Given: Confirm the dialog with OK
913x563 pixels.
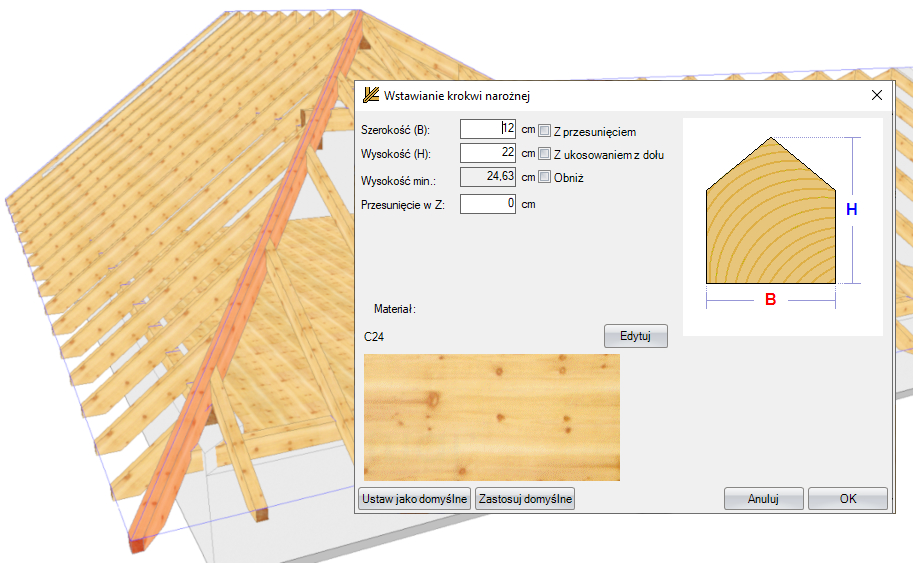Looking at the screenshot, I should (x=847, y=498).
